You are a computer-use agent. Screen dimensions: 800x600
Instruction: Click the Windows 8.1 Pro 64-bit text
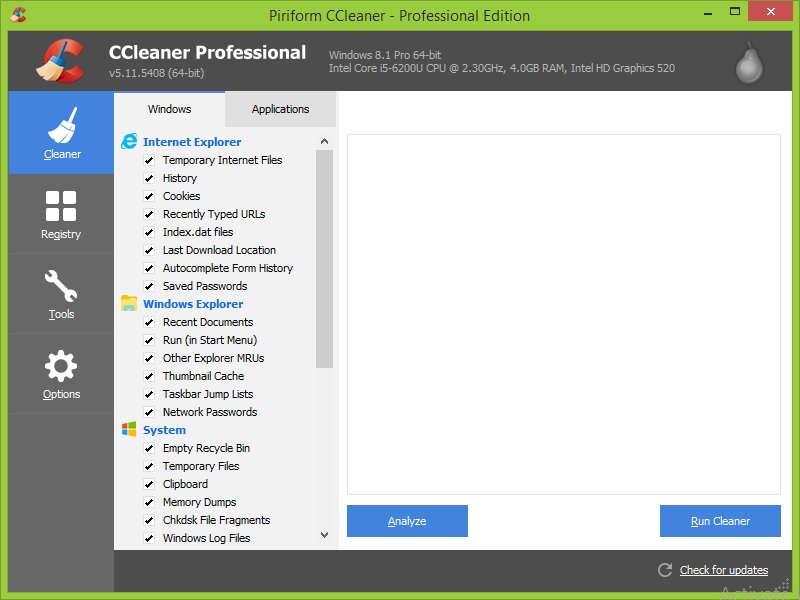[x=385, y=55]
